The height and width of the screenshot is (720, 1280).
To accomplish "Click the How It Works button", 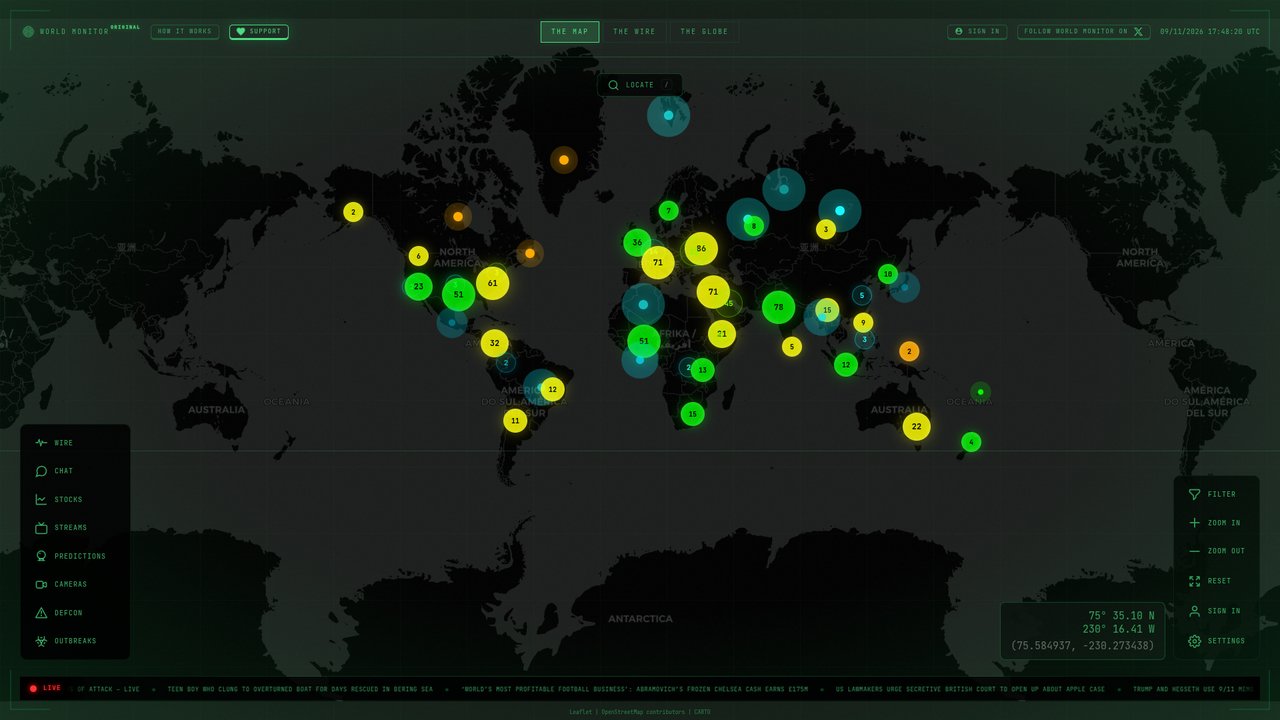I will click(185, 31).
